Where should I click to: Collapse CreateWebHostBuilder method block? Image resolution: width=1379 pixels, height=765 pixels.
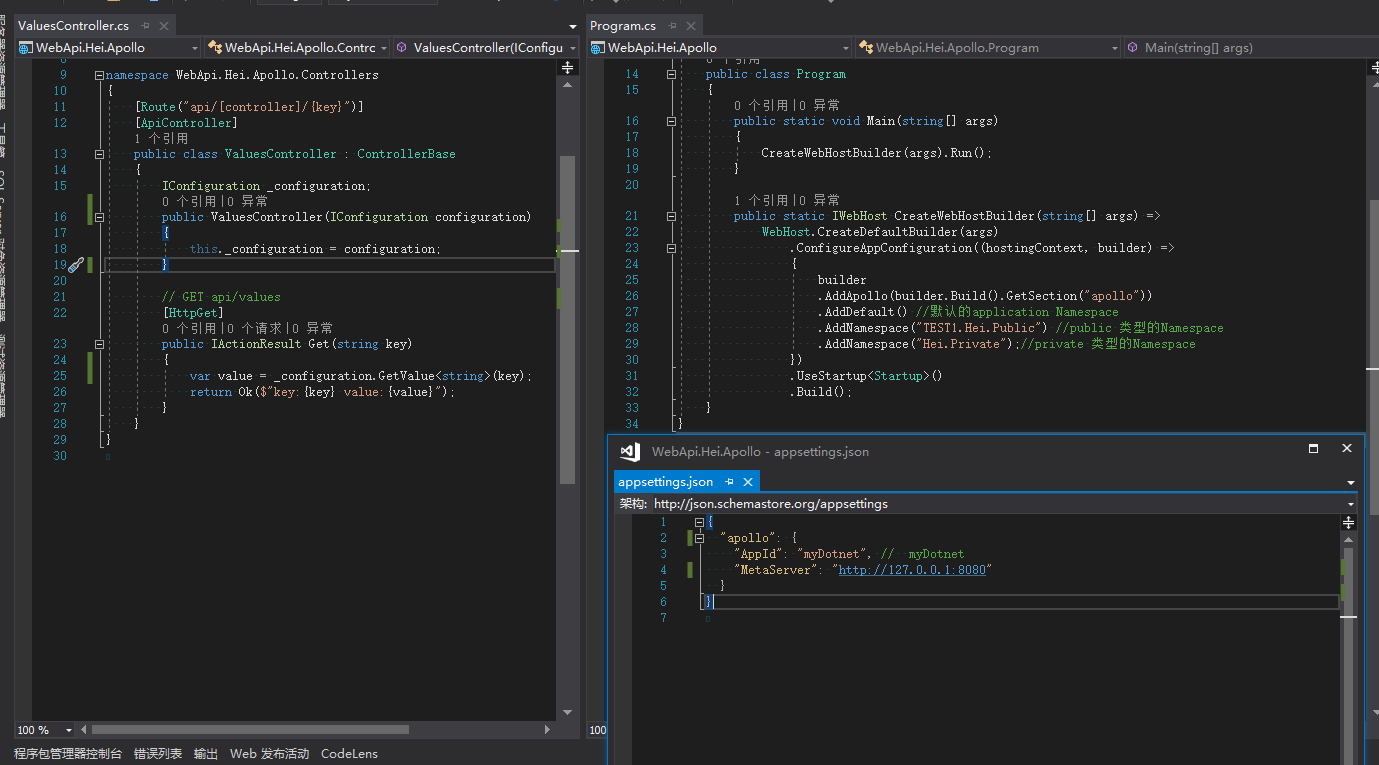point(671,216)
